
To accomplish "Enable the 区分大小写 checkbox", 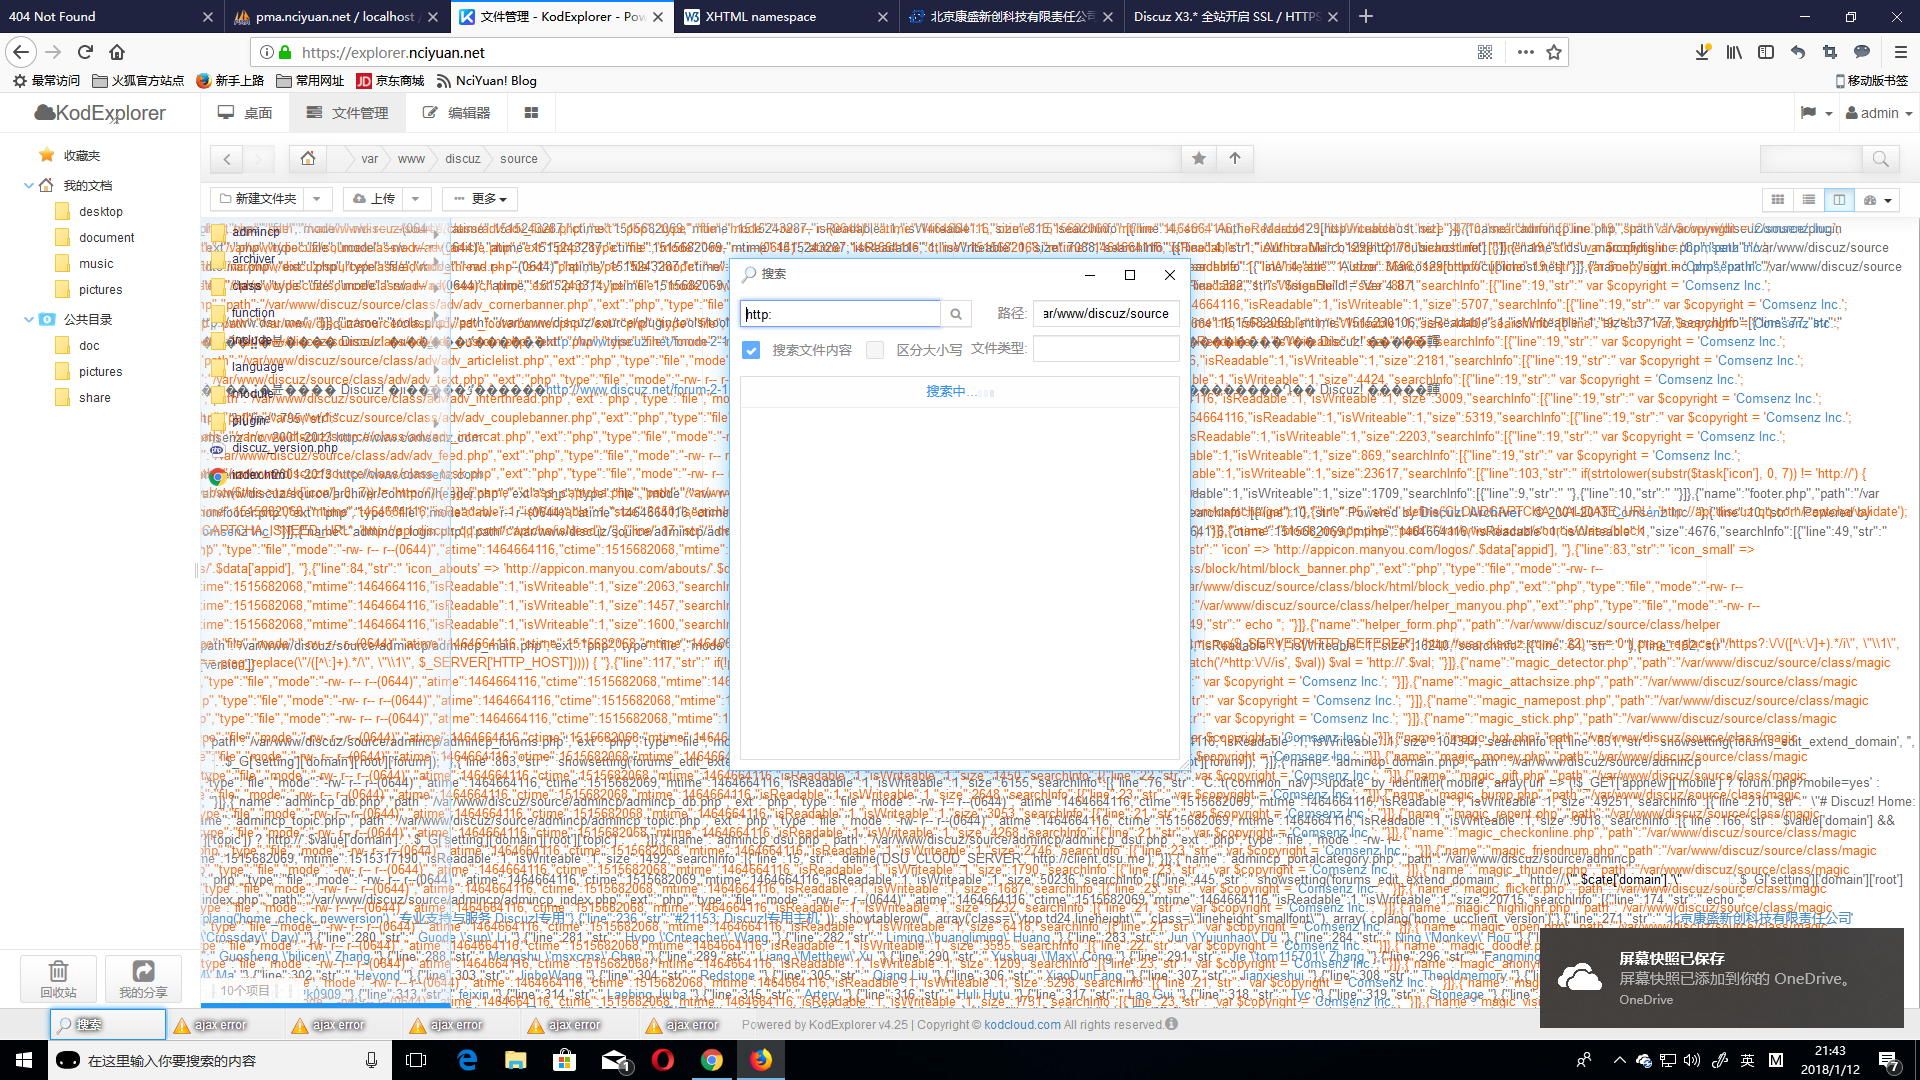I will [875, 350].
